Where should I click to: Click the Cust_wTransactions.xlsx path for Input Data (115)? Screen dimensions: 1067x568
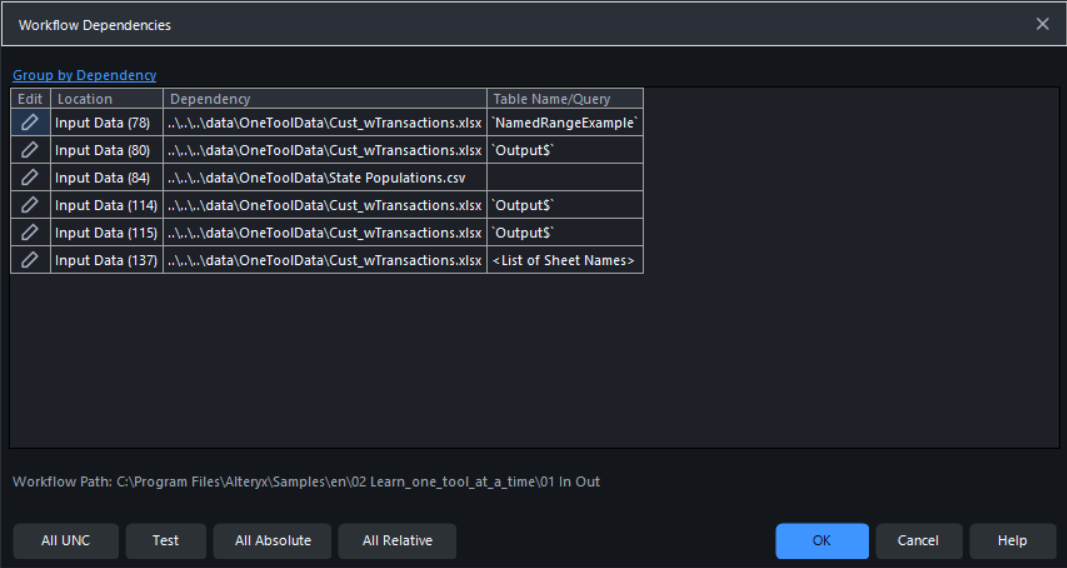(x=325, y=233)
